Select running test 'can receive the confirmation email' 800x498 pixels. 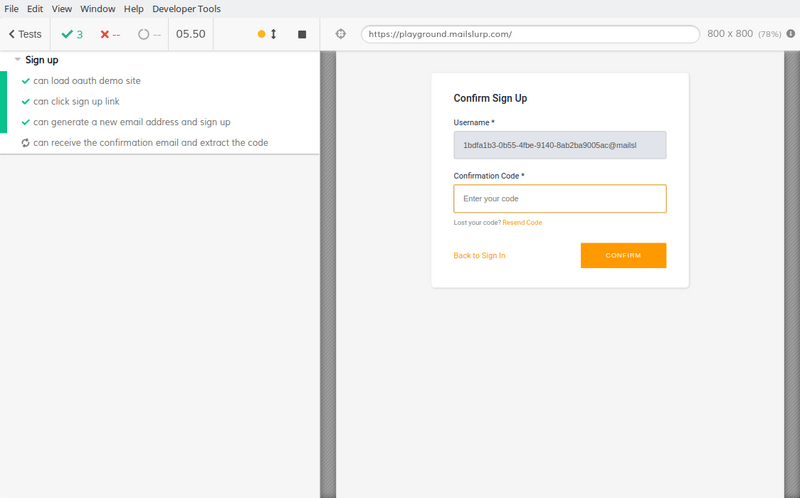pos(151,143)
